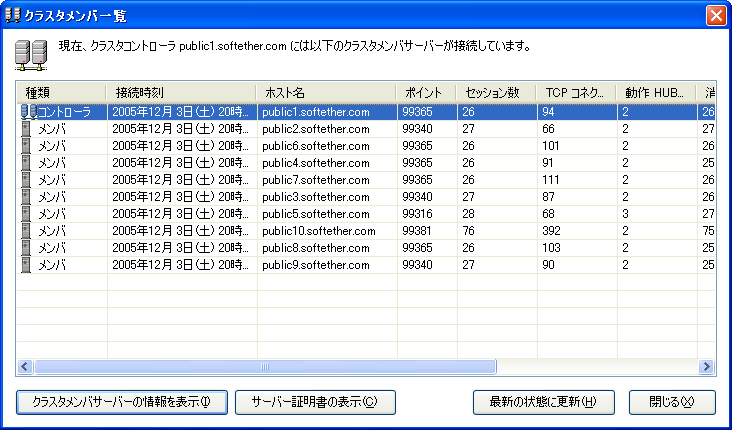Click the コントローラ type cell

click(x=64, y=112)
